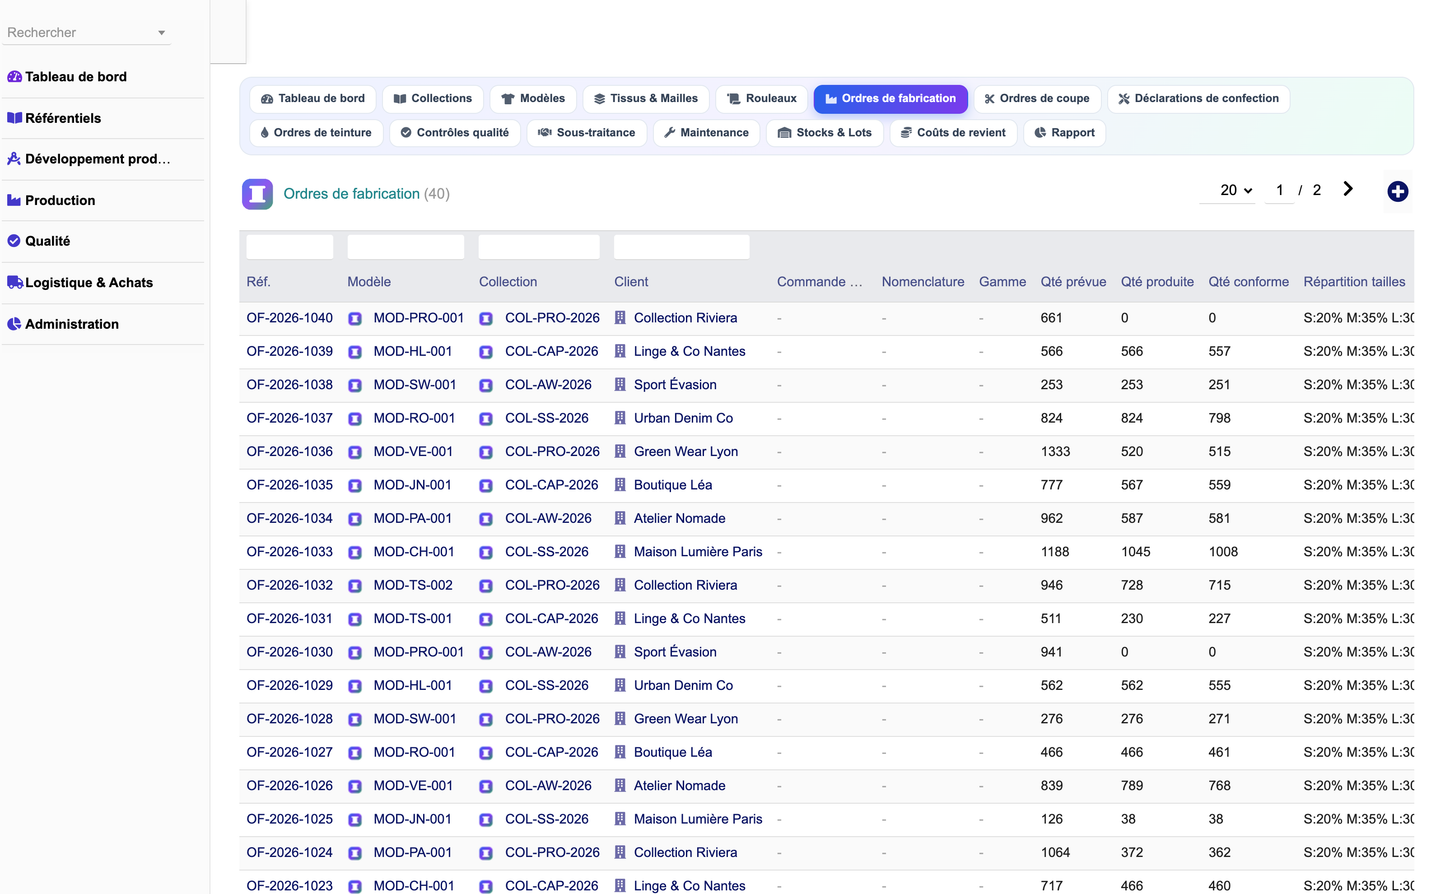Sort by Qté prévue column header
Screen dimensions: 1445x894
pos(1073,282)
